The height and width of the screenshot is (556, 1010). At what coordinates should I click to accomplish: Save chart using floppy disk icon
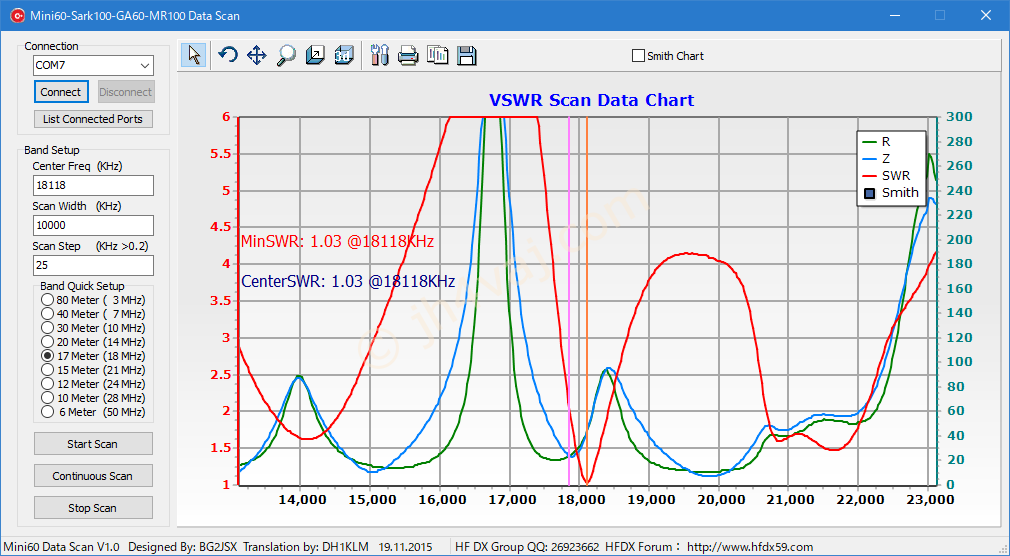click(x=467, y=55)
